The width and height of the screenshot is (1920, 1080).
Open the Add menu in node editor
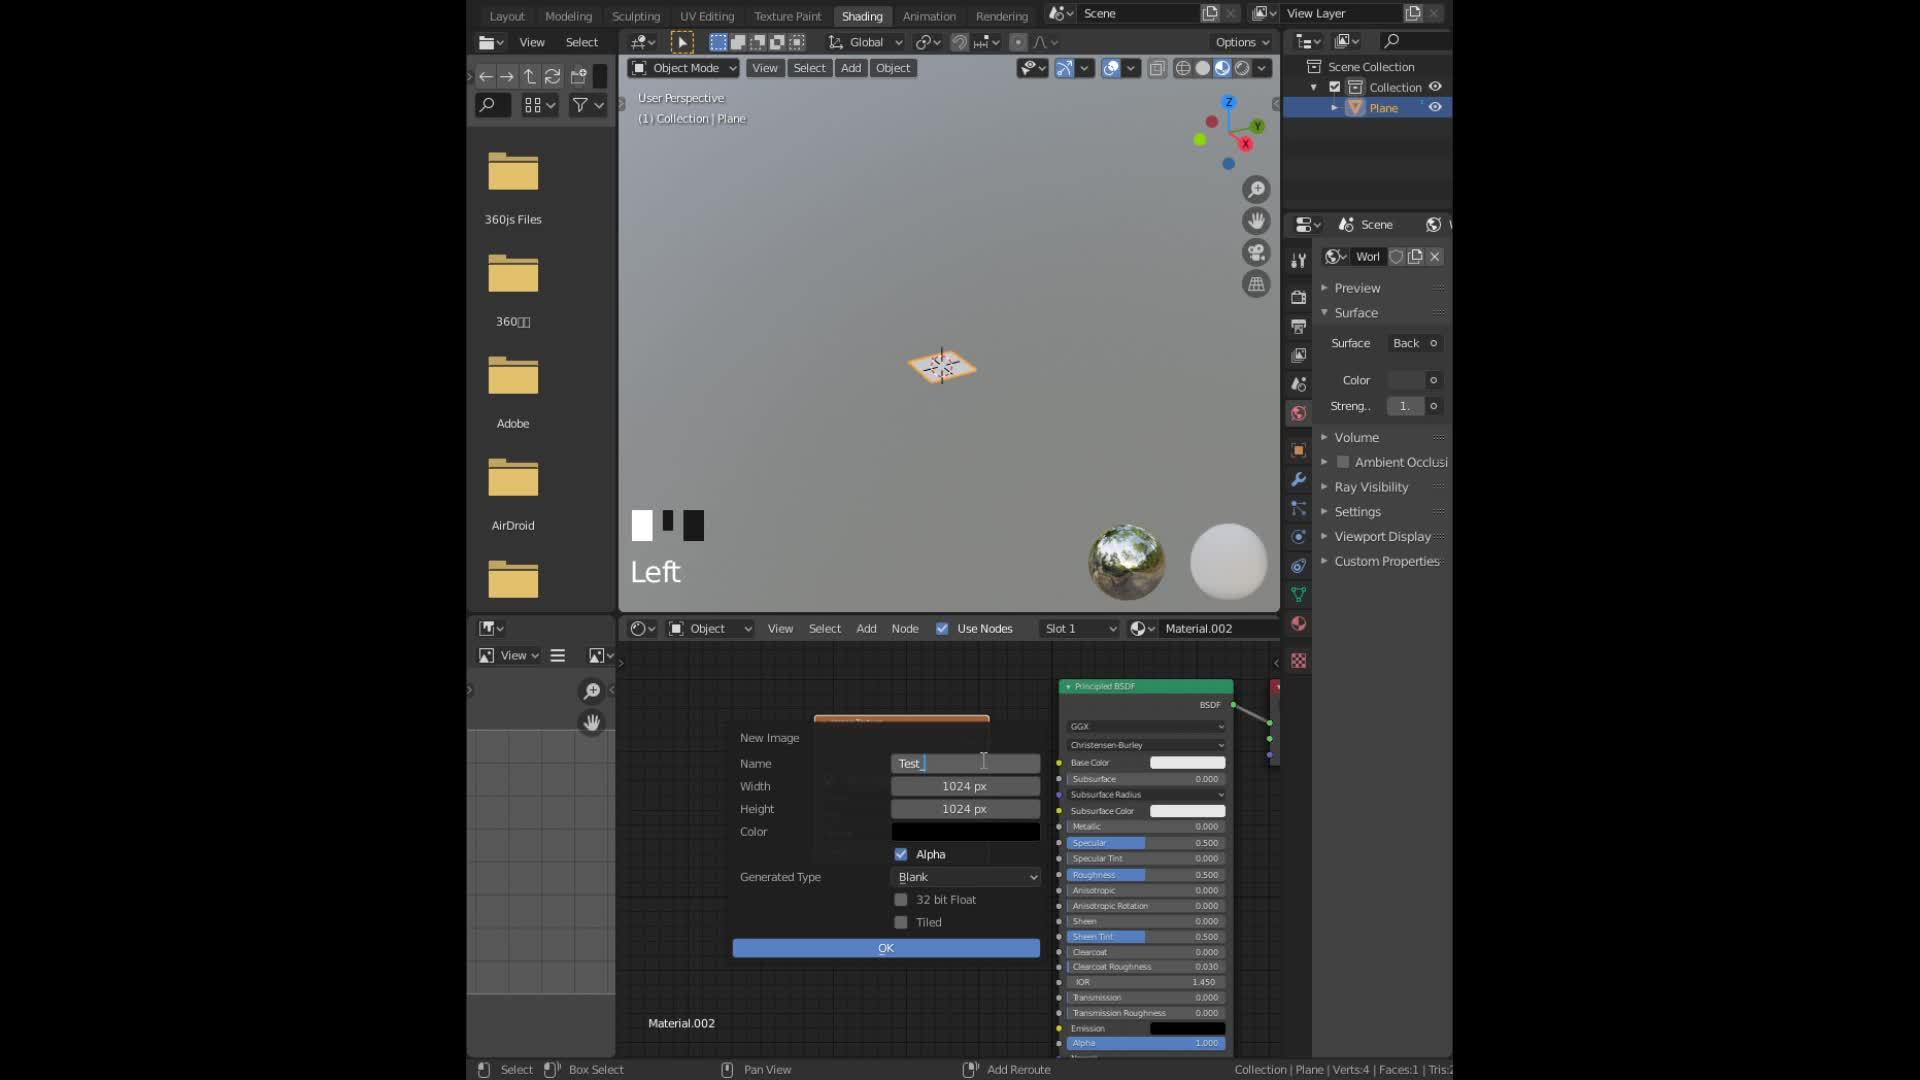[x=866, y=628]
